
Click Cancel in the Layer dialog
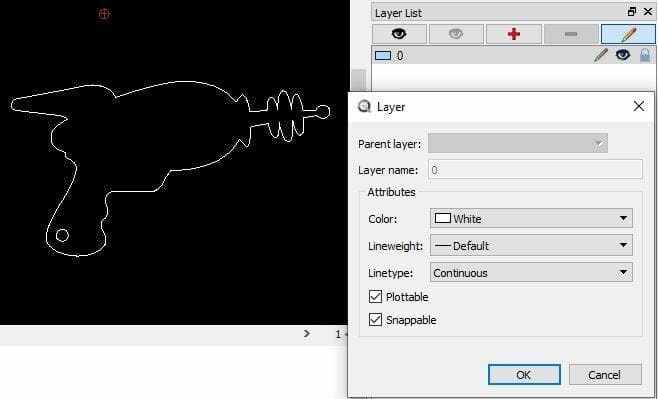coord(605,375)
